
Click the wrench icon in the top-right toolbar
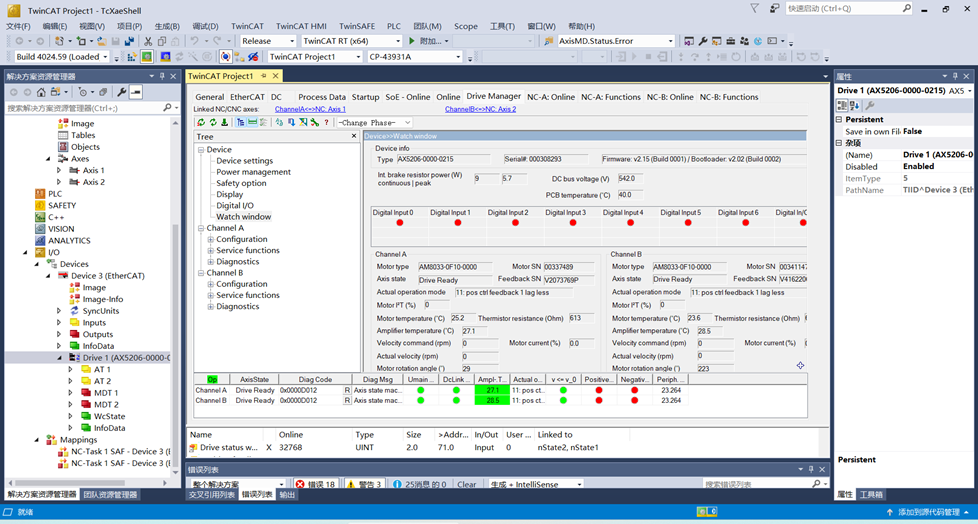703,41
